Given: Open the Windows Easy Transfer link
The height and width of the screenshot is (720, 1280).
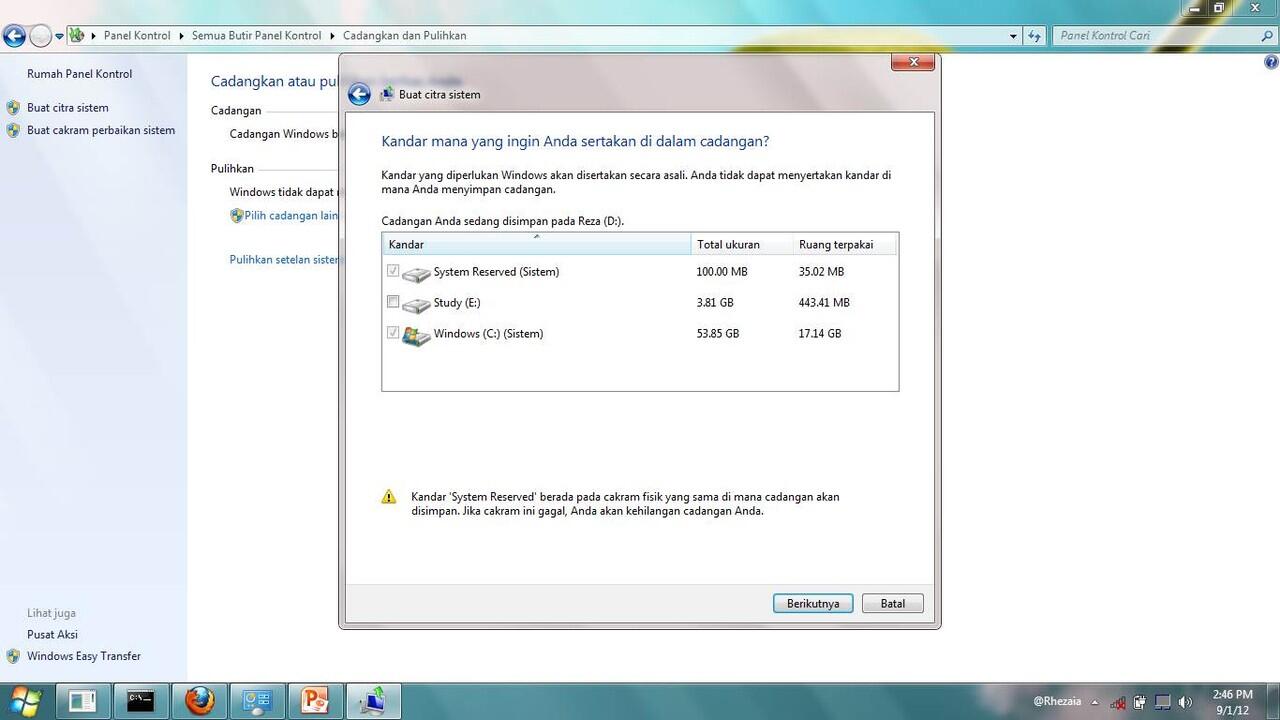Looking at the screenshot, I should coord(84,656).
